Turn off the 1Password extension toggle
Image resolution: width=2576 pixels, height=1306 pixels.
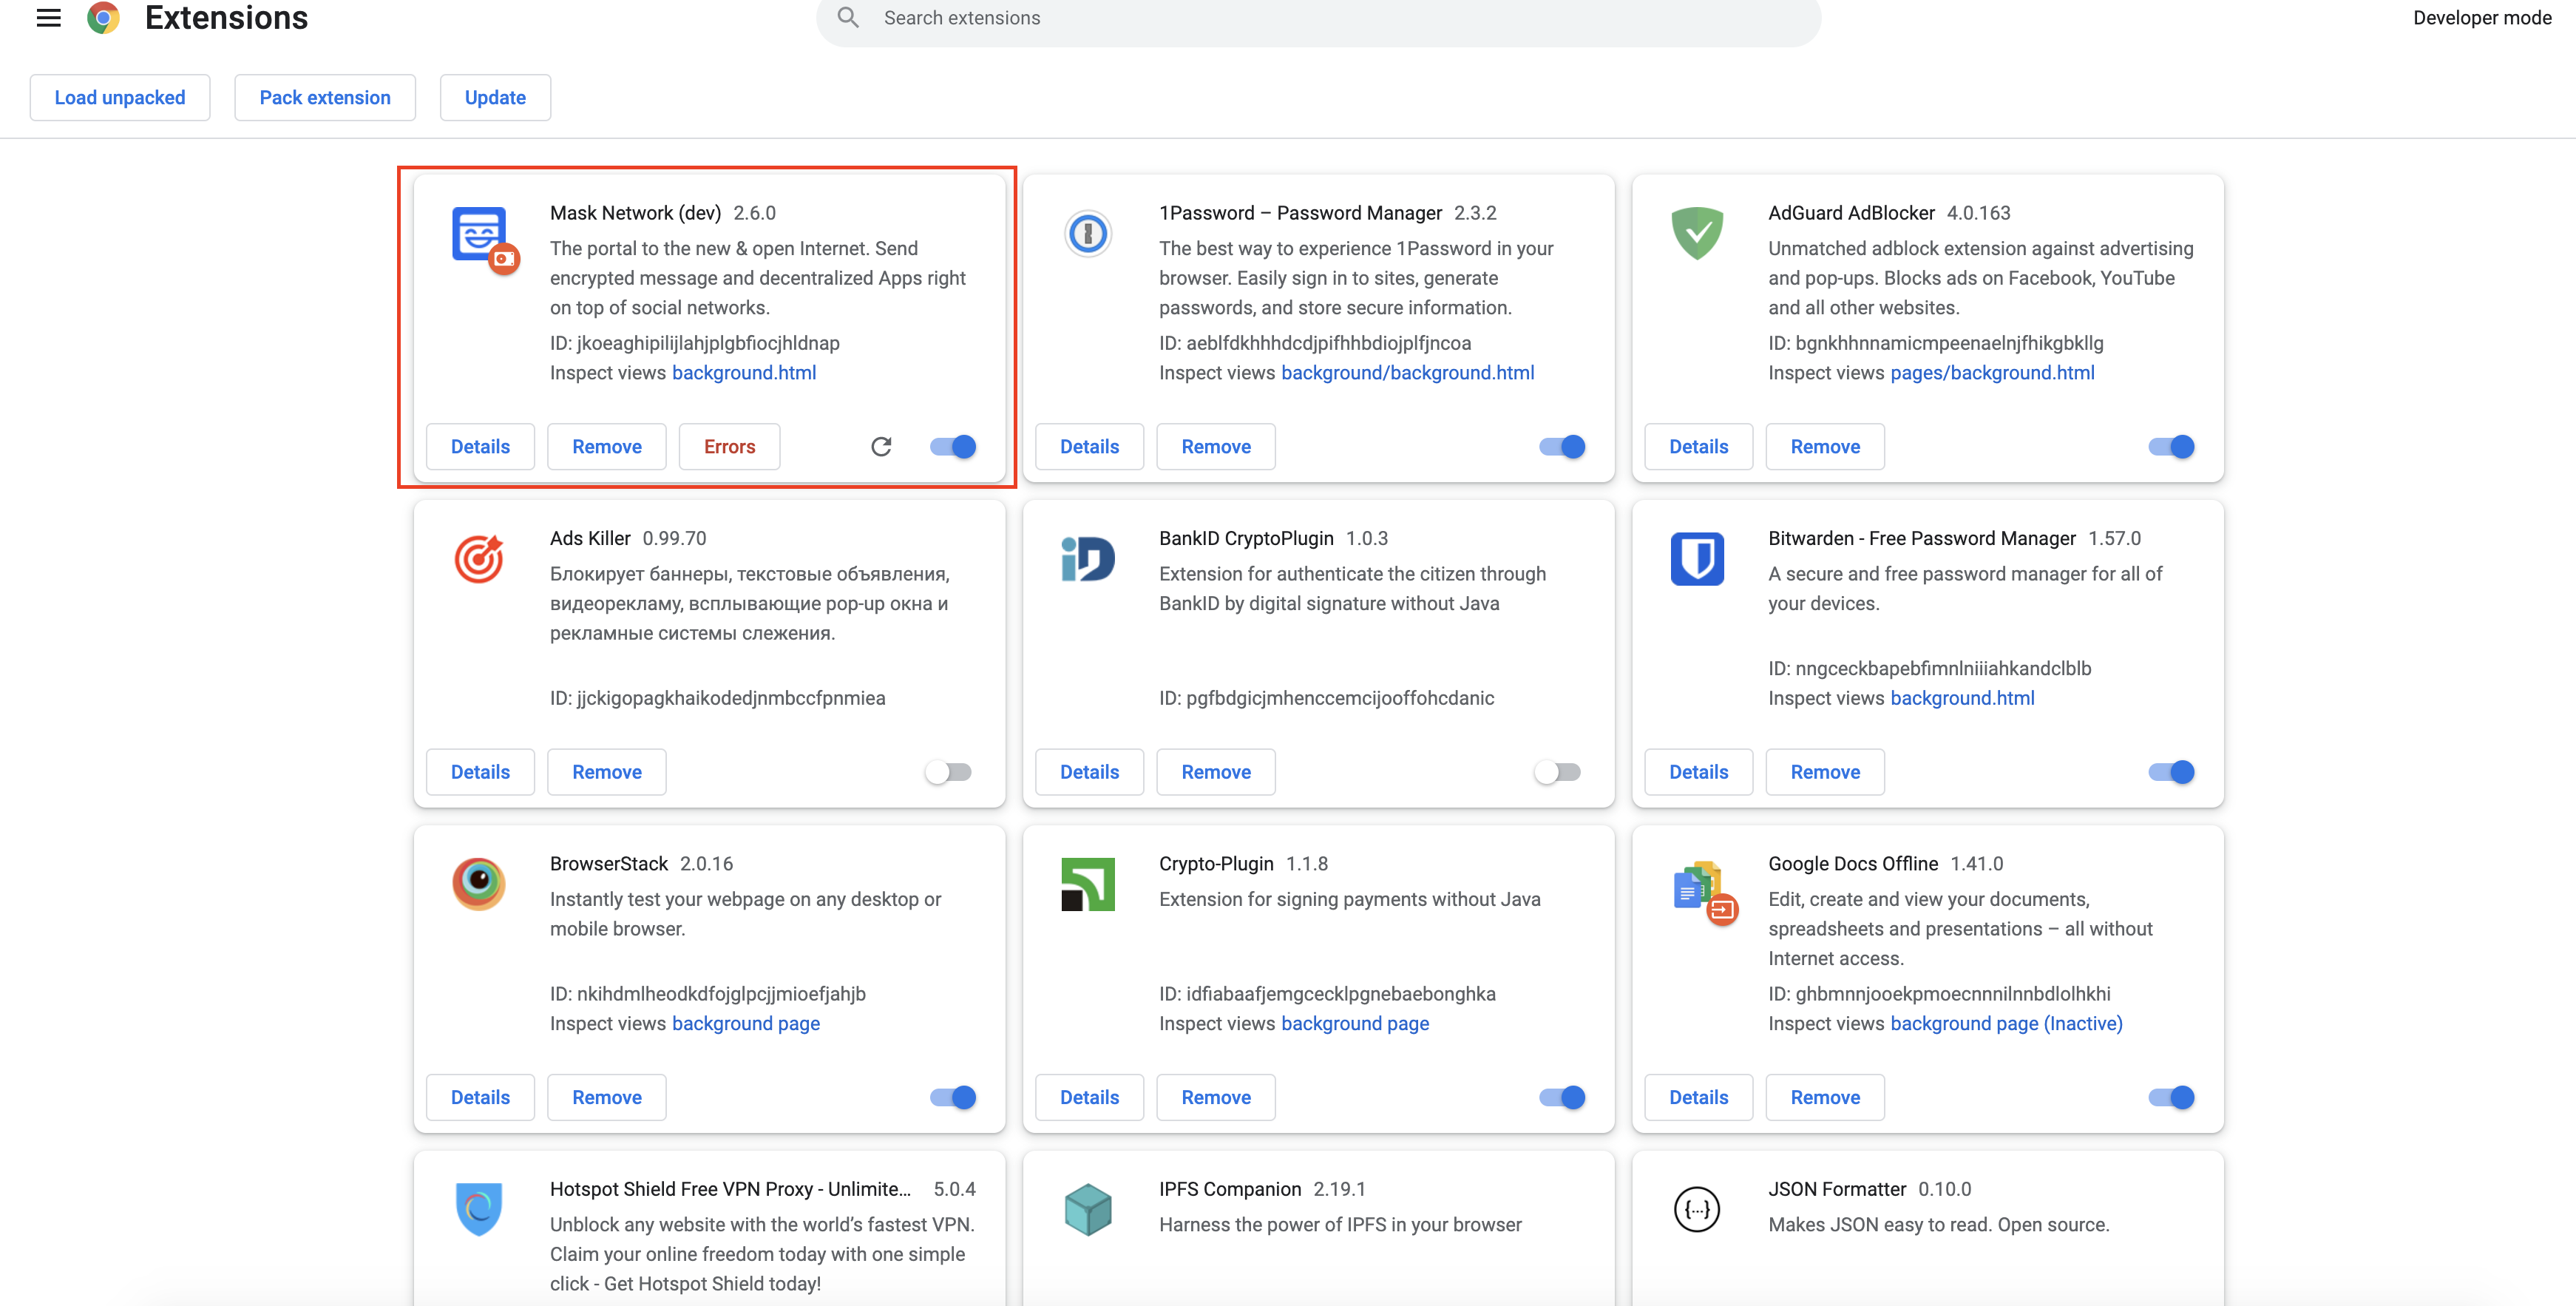click(x=1562, y=446)
